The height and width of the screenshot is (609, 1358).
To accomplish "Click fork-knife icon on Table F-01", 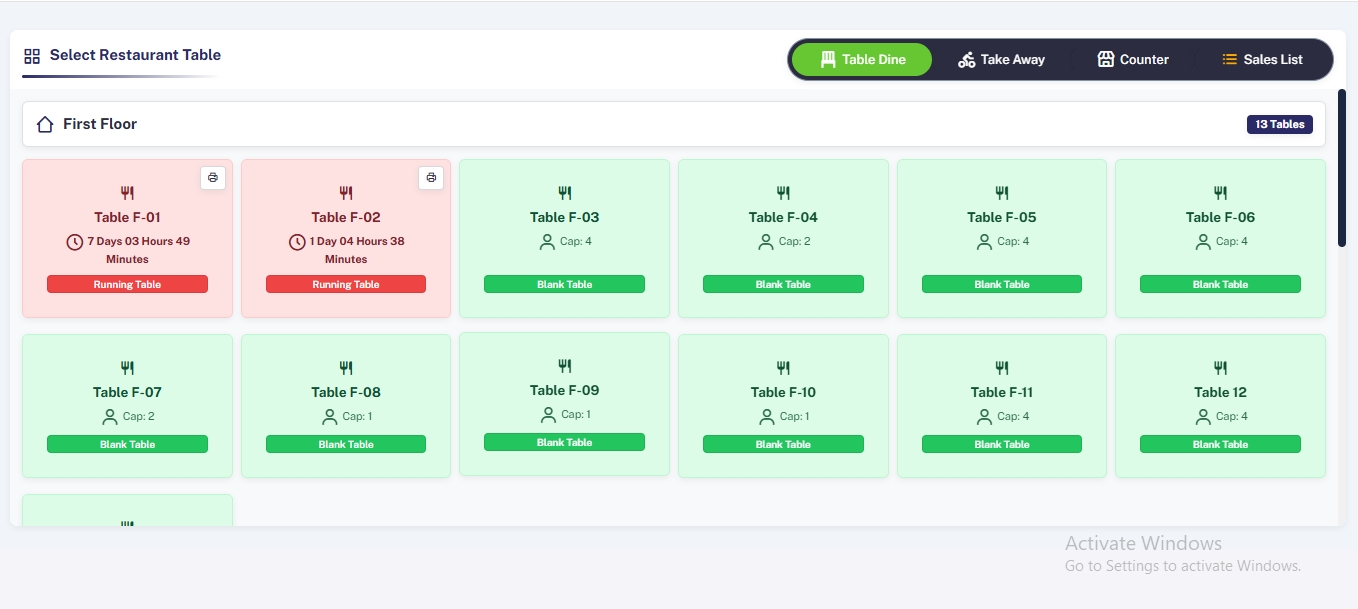I will (127, 193).
